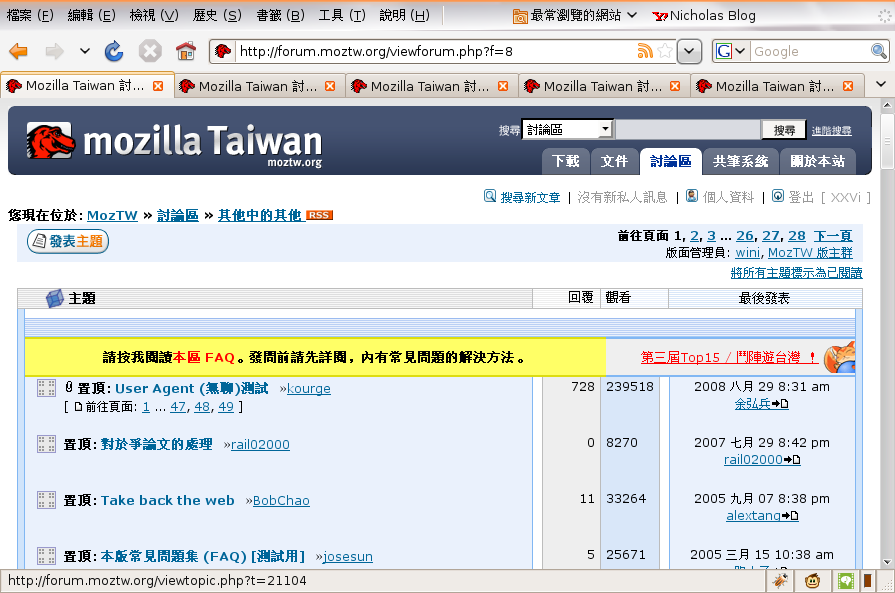The height and width of the screenshot is (593, 895).
Task: Open the 討論區 search scope dropdown
Action: pyautogui.click(x=605, y=130)
